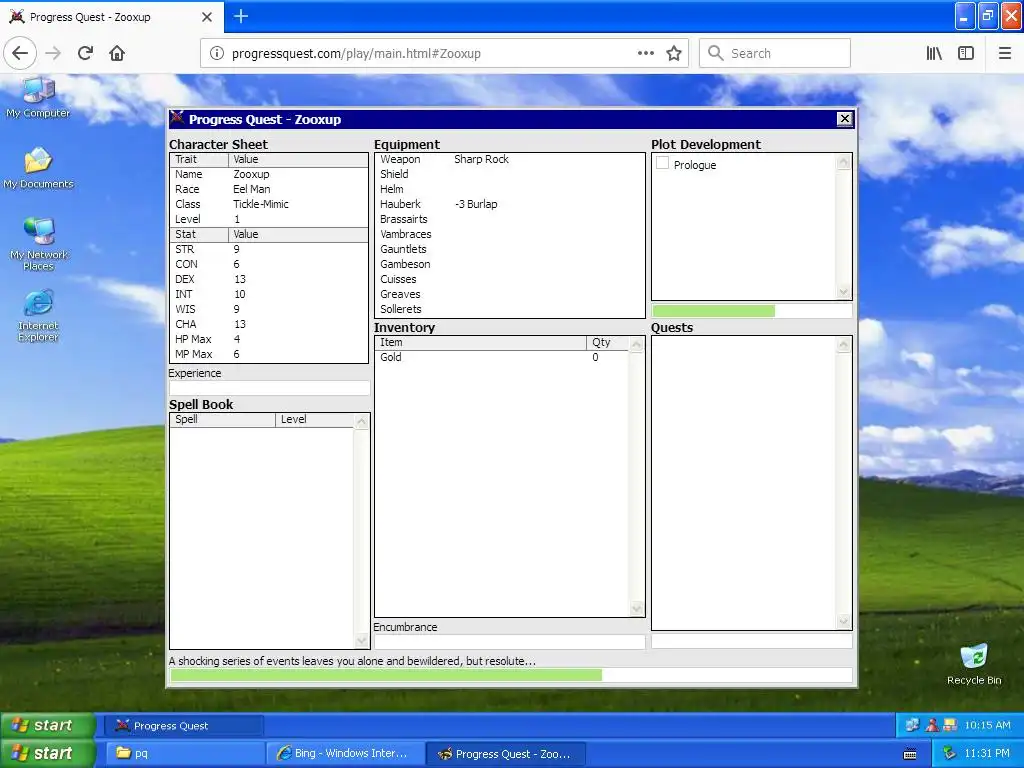This screenshot has width=1024, height=768.
Task: Go back with the browser back arrow
Action: pyautogui.click(x=20, y=53)
